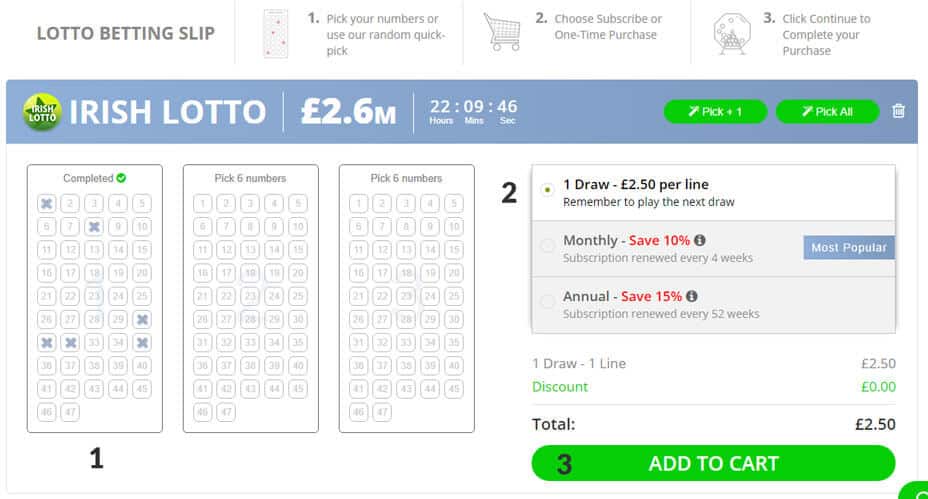Choose the Annual subscription radio button
Screen dimensions: 928x499
547,302
